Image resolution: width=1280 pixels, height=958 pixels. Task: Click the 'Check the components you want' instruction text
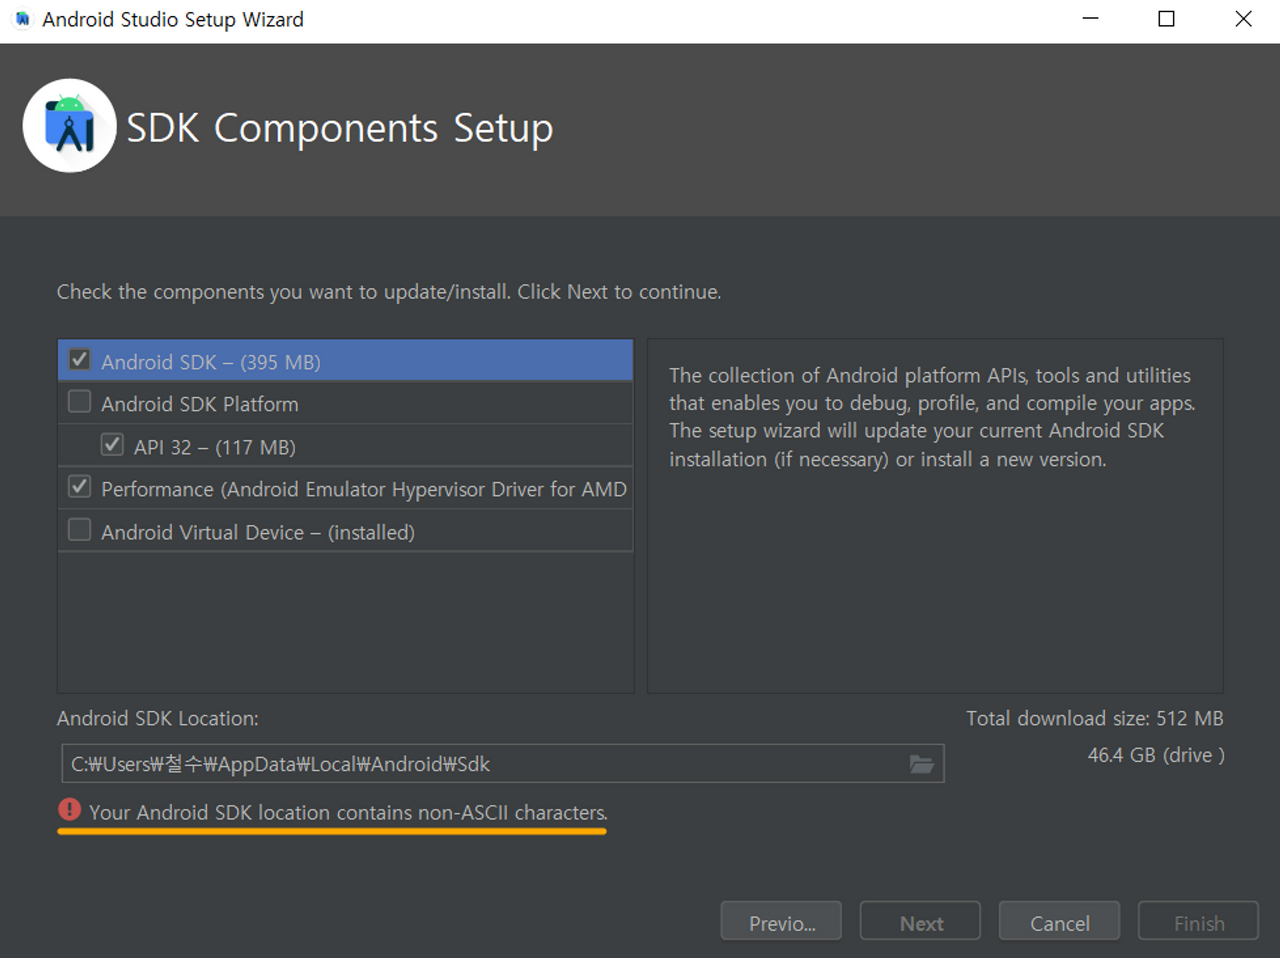click(x=389, y=292)
